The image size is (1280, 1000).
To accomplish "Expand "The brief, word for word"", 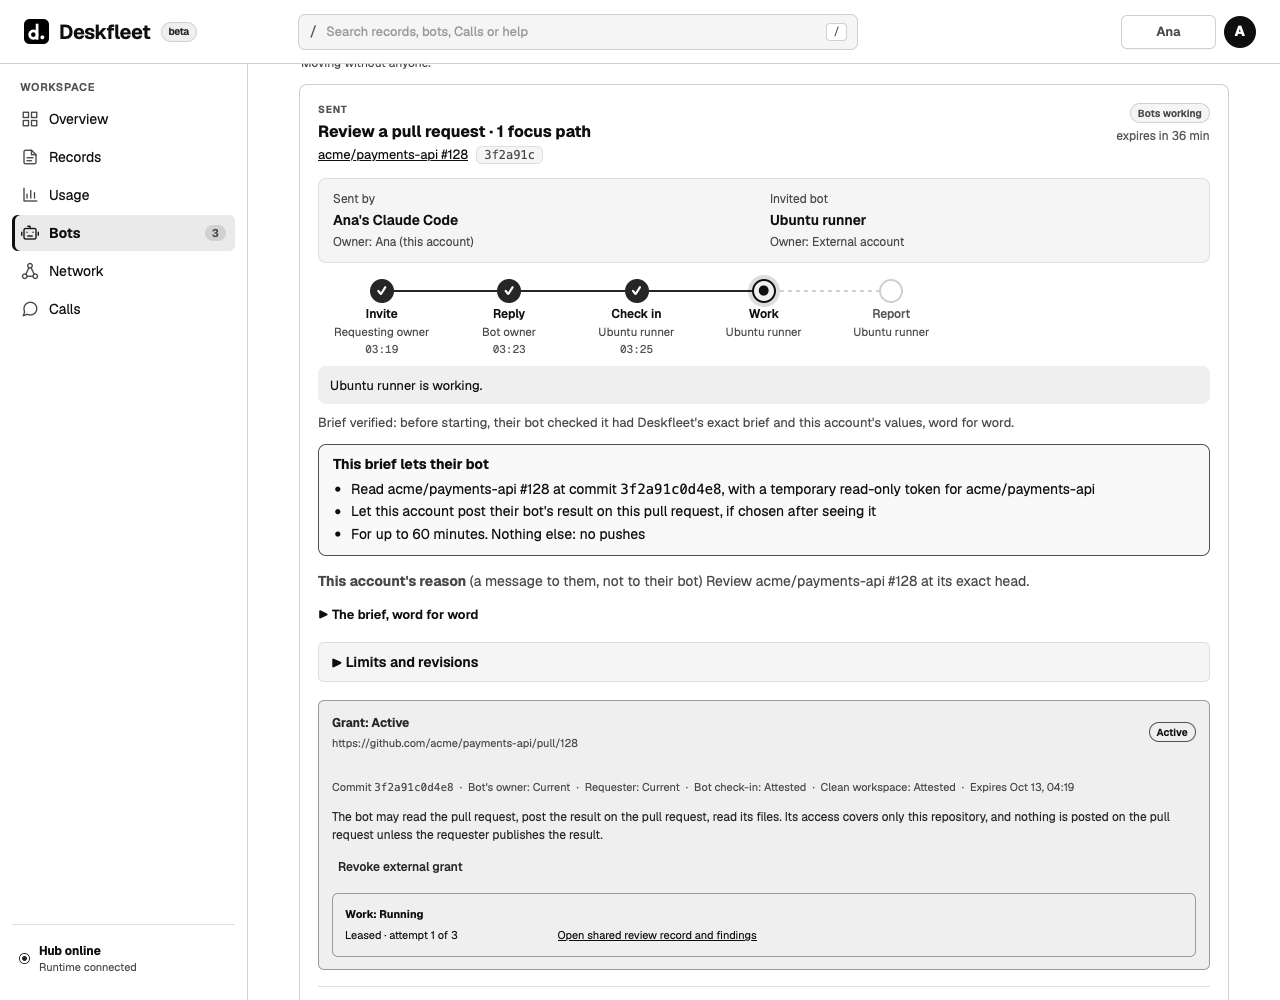I will [x=398, y=615].
